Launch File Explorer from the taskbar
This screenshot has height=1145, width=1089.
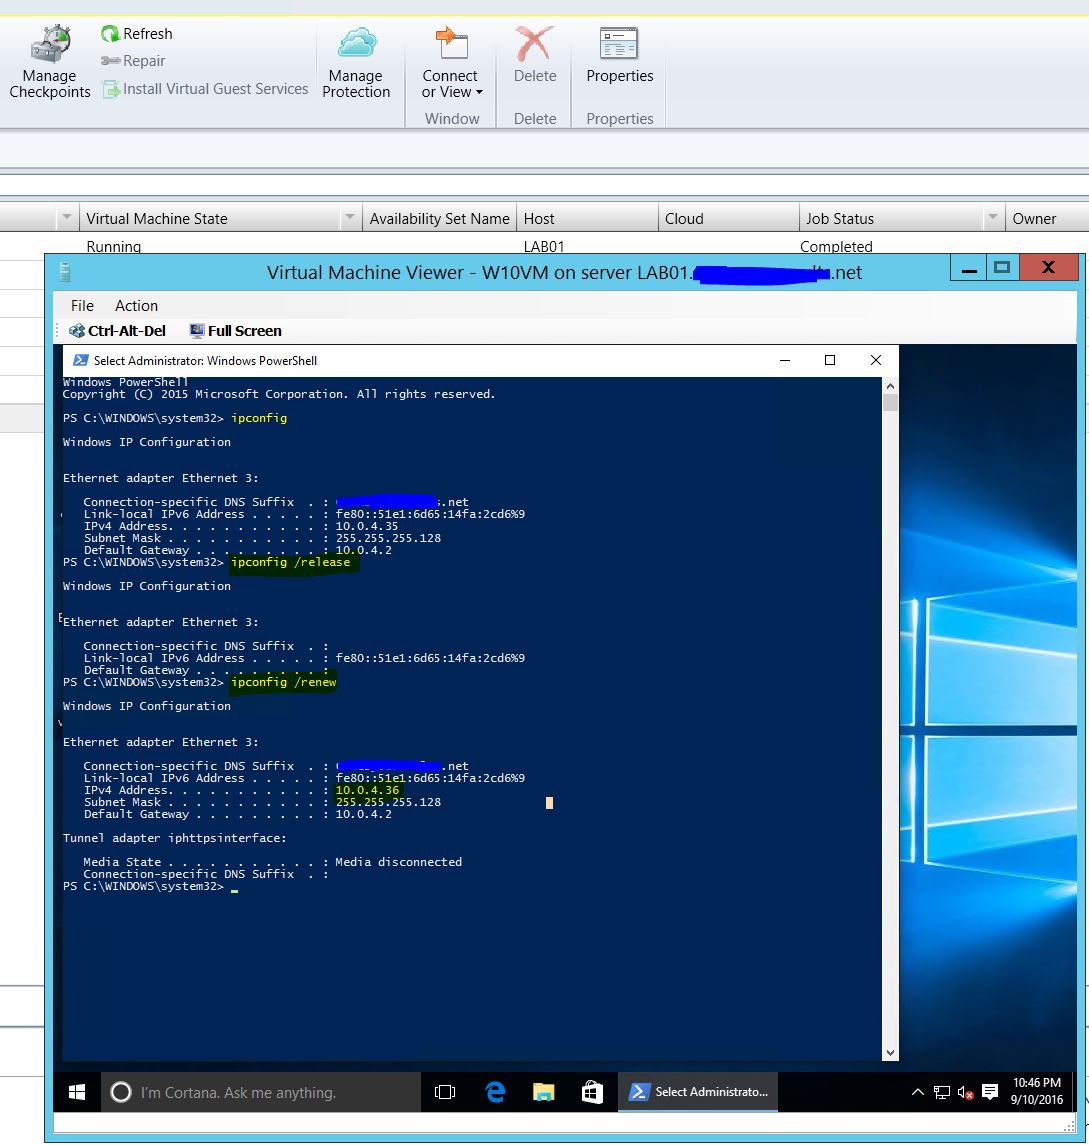coord(543,1092)
